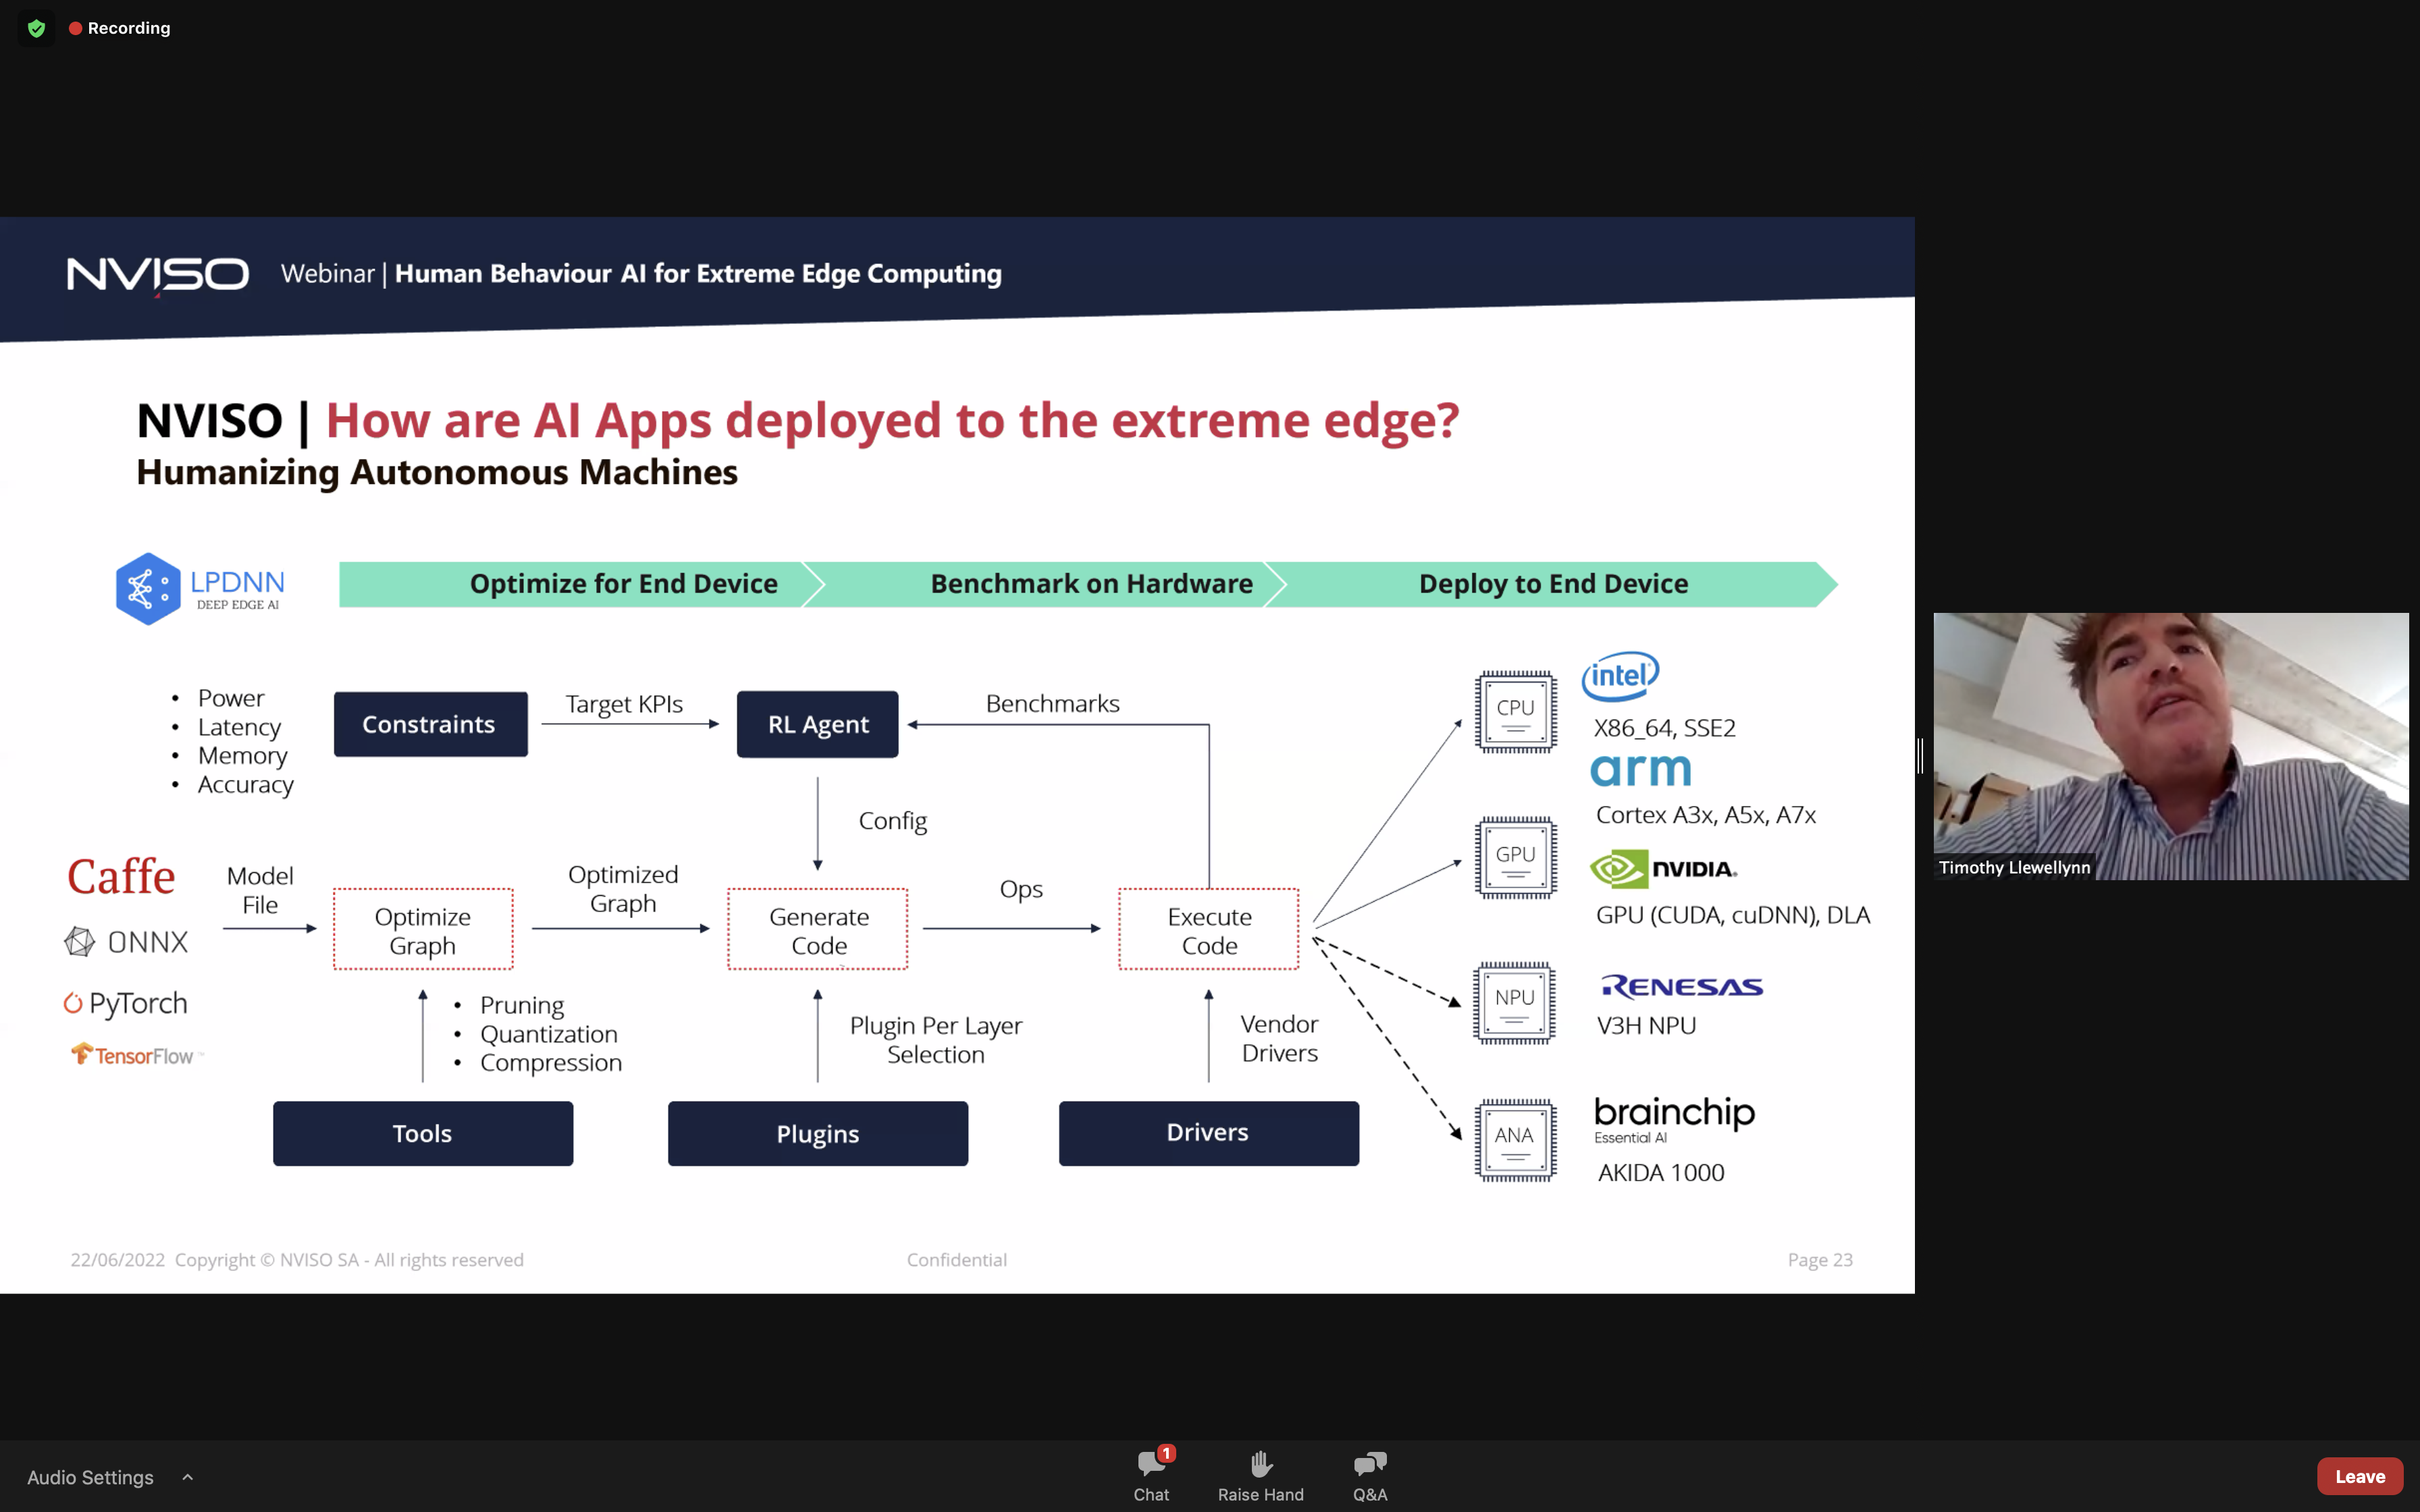Click the Execute Code dashed box
This screenshot has width=2420, height=1512.
coord(1209,930)
